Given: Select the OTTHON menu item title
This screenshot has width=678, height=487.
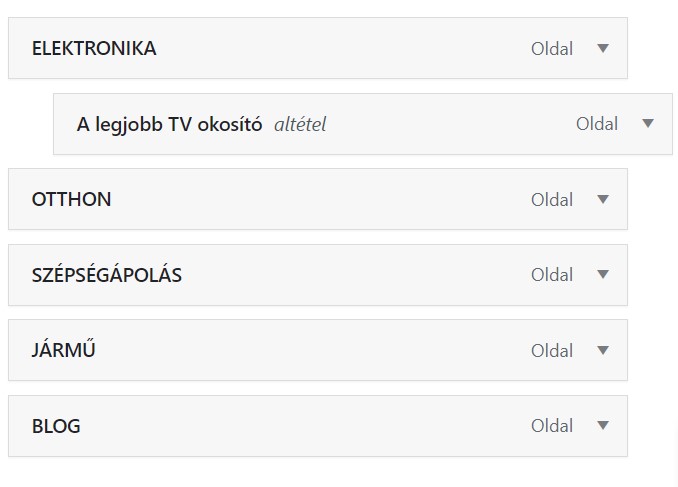Looking at the screenshot, I should pyautogui.click(x=71, y=199).
